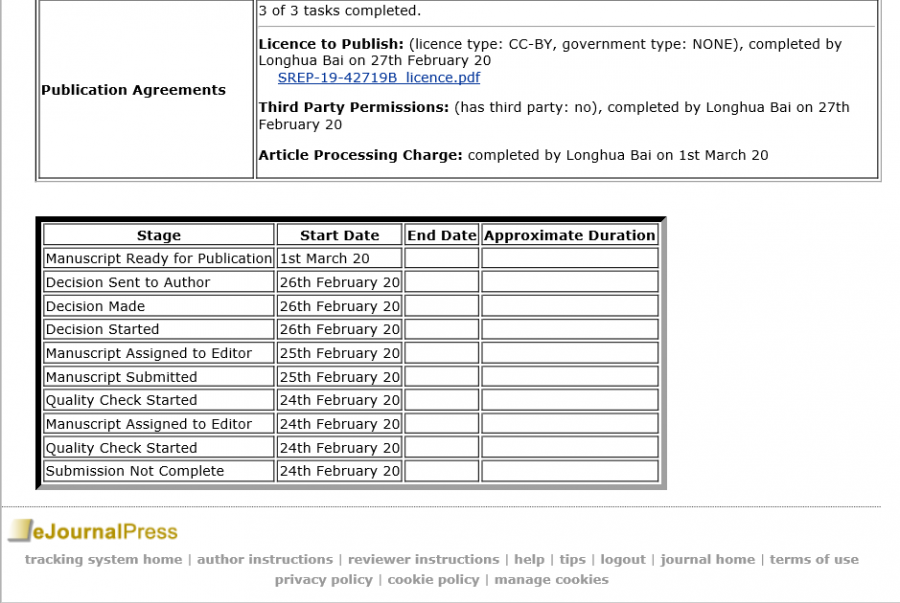Select the Manuscript Ready for Publication row
The image size is (900, 603).
(158, 258)
